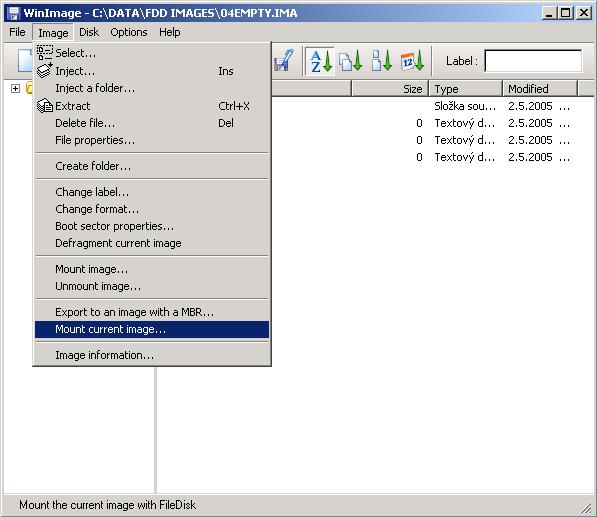The height and width of the screenshot is (517, 597).
Task: Click the sort by date calendar icon
Action: [x=412, y=61]
